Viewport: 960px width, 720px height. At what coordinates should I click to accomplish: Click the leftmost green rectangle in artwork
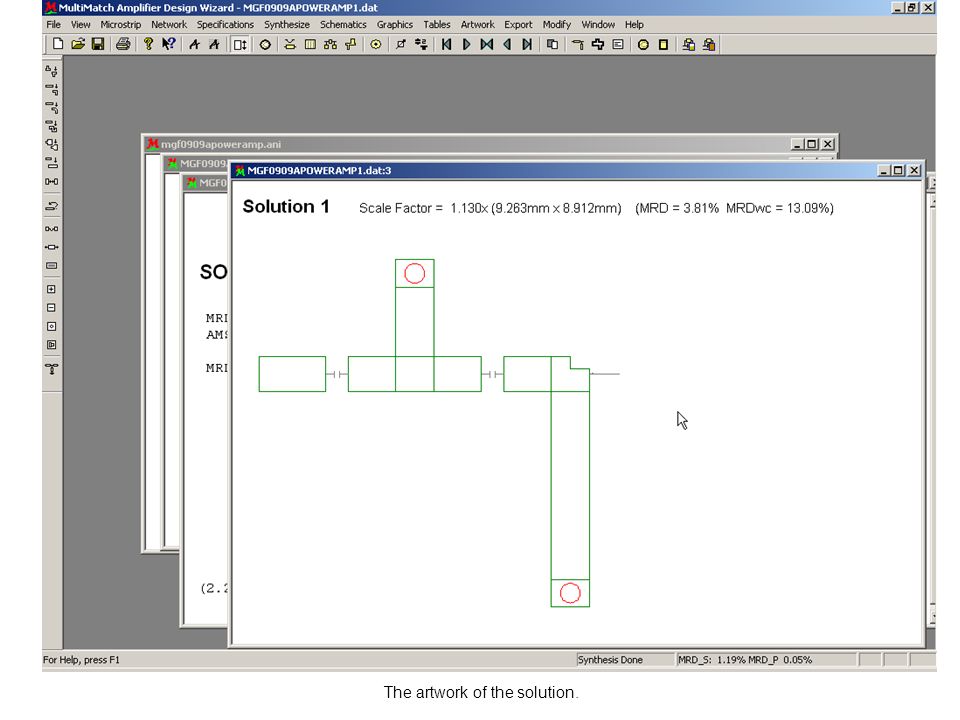[292, 374]
